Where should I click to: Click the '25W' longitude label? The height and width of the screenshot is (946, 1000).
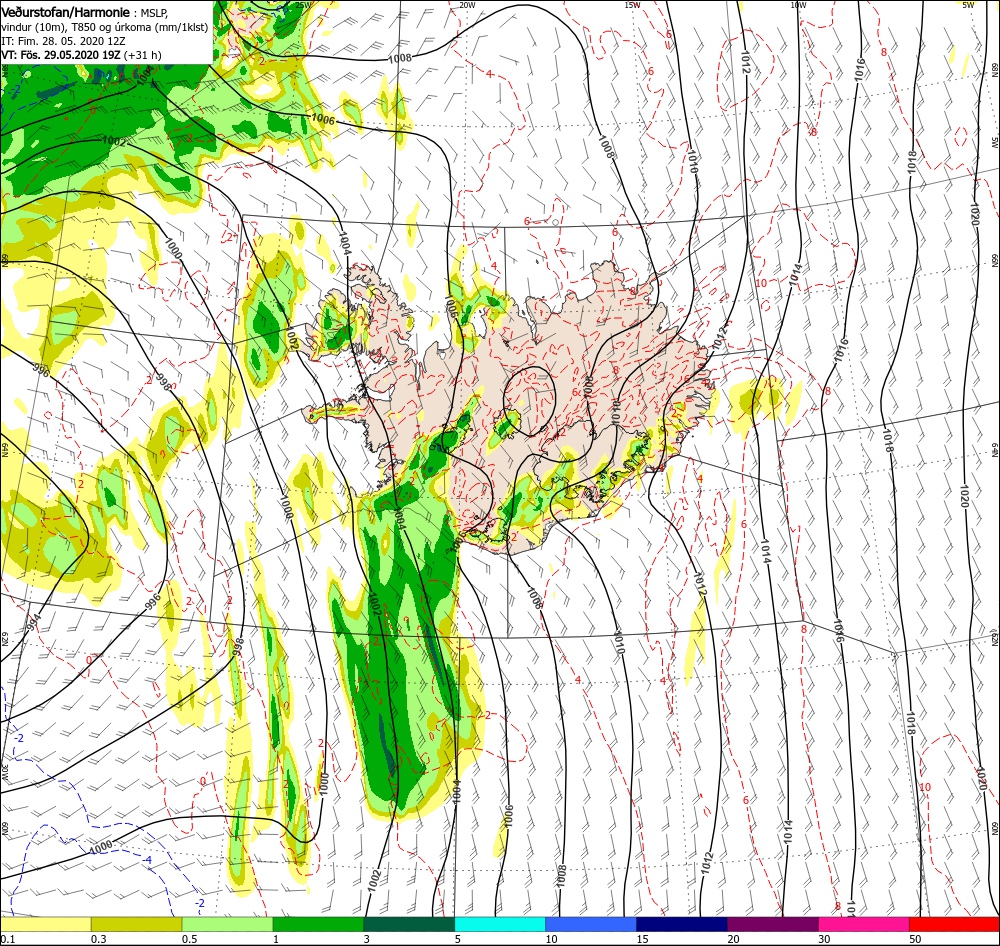[304, 5]
